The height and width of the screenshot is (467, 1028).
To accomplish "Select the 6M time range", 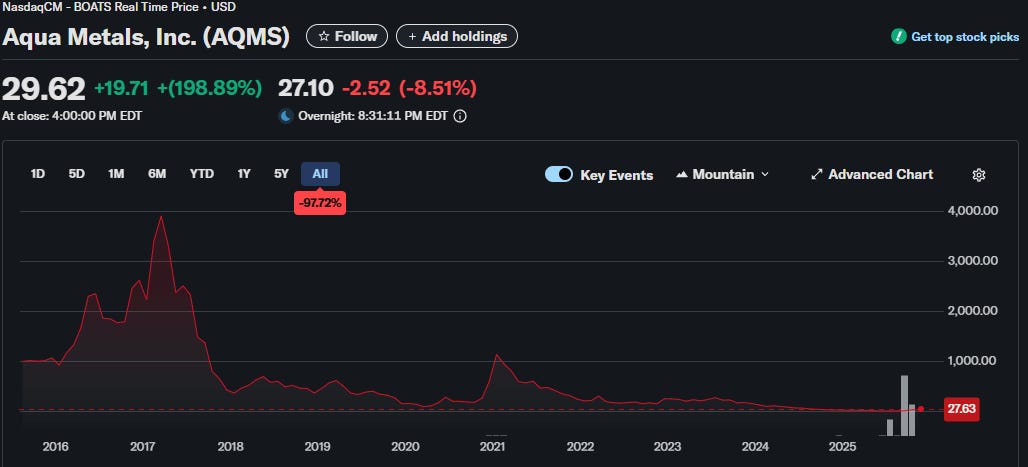I will tap(157, 174).
